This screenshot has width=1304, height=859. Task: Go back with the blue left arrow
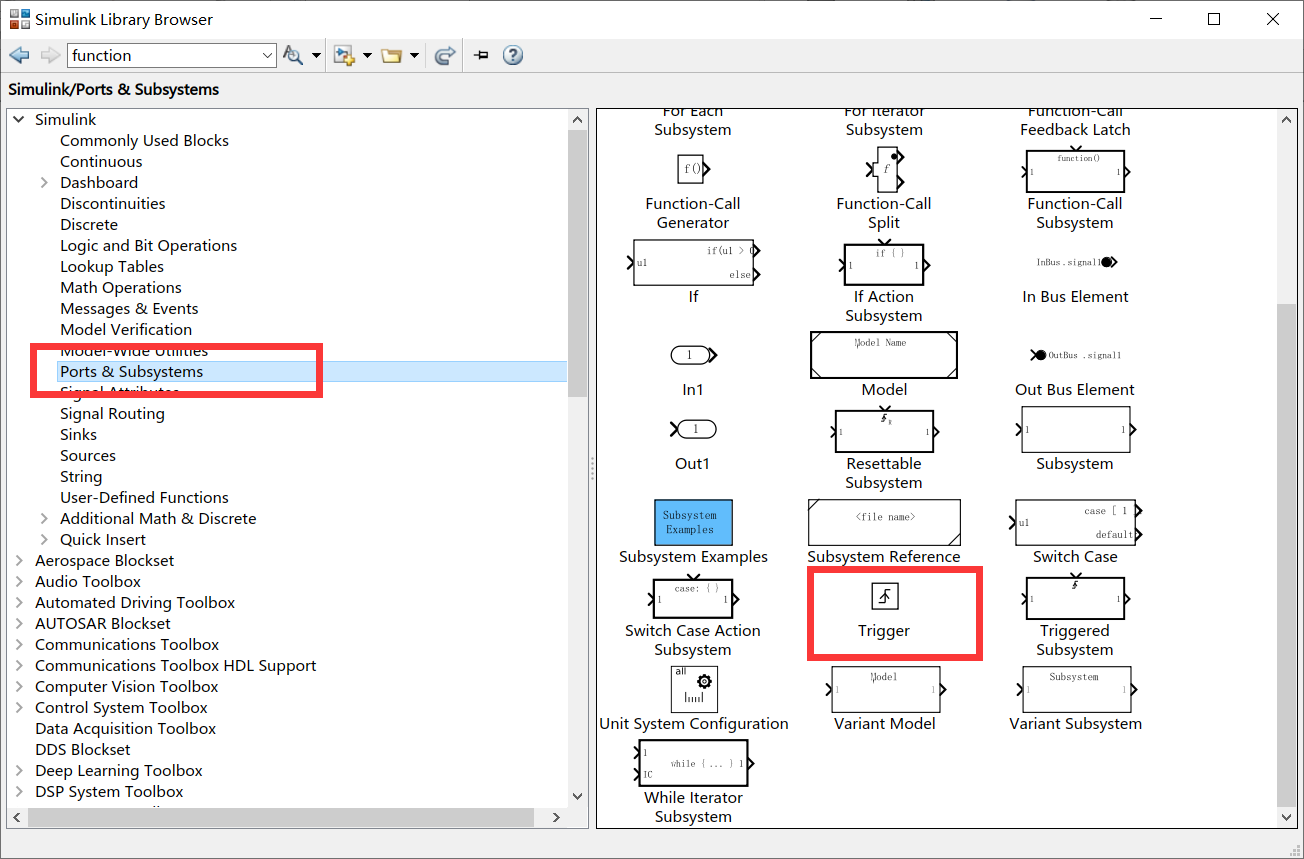coord(19,56)
